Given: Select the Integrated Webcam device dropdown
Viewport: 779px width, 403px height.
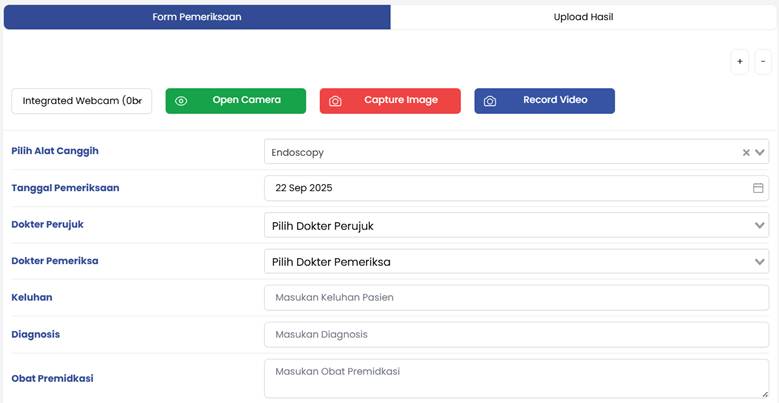Looking at the screenshot, I should tap(82, 101).
